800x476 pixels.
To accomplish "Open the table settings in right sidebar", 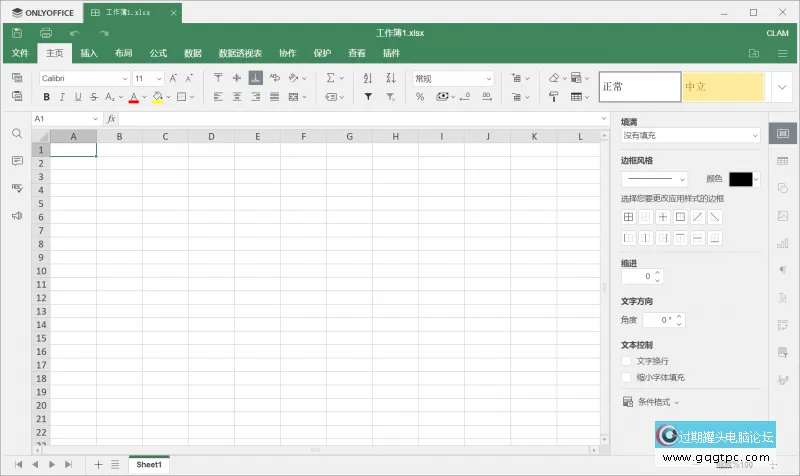I will (x=783, y=161).
